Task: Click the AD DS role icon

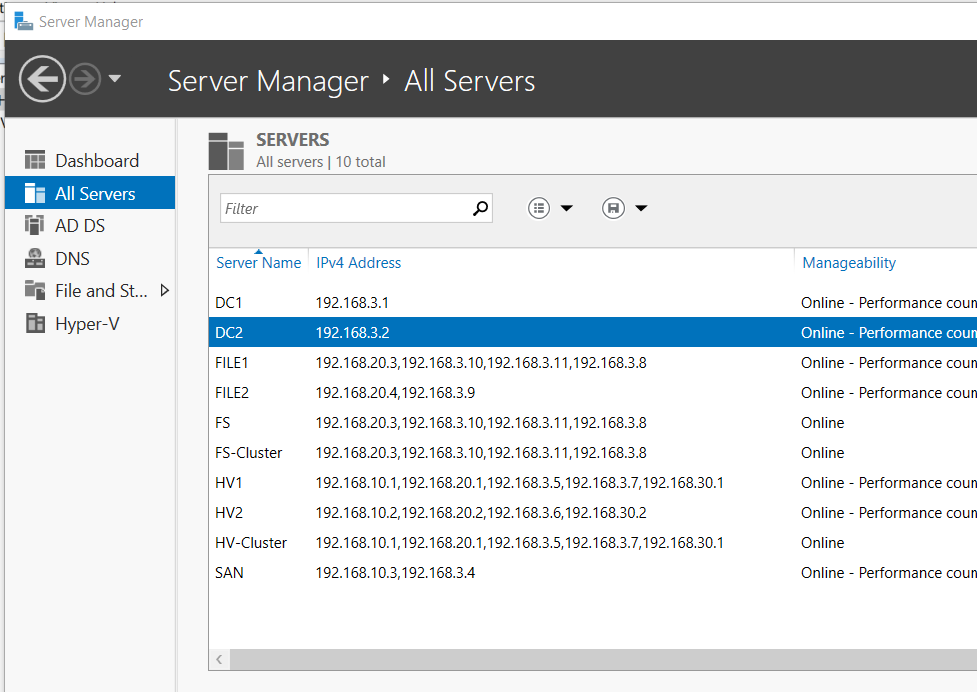Action: (x=35, y=225)
